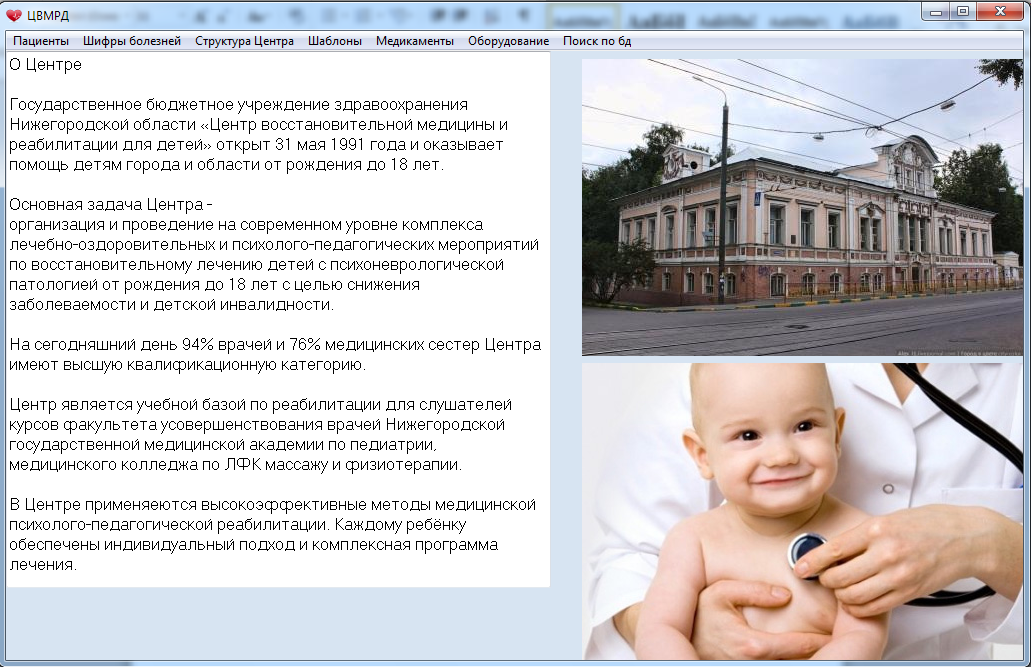Image resolution: width=1031 pixels, height=667 pixels.
Task: Open the Структура Центра menu
Action: pyautogui.click(x=244, y=41)
